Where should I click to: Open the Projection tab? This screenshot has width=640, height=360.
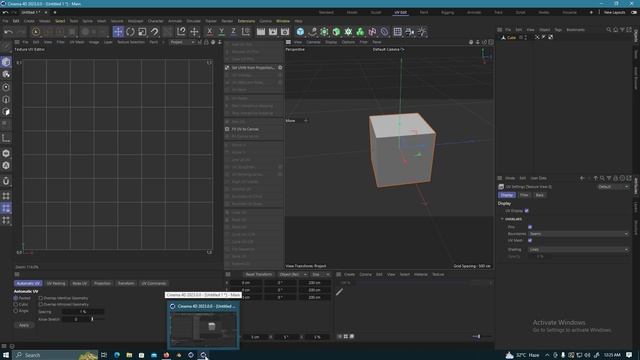102,283
